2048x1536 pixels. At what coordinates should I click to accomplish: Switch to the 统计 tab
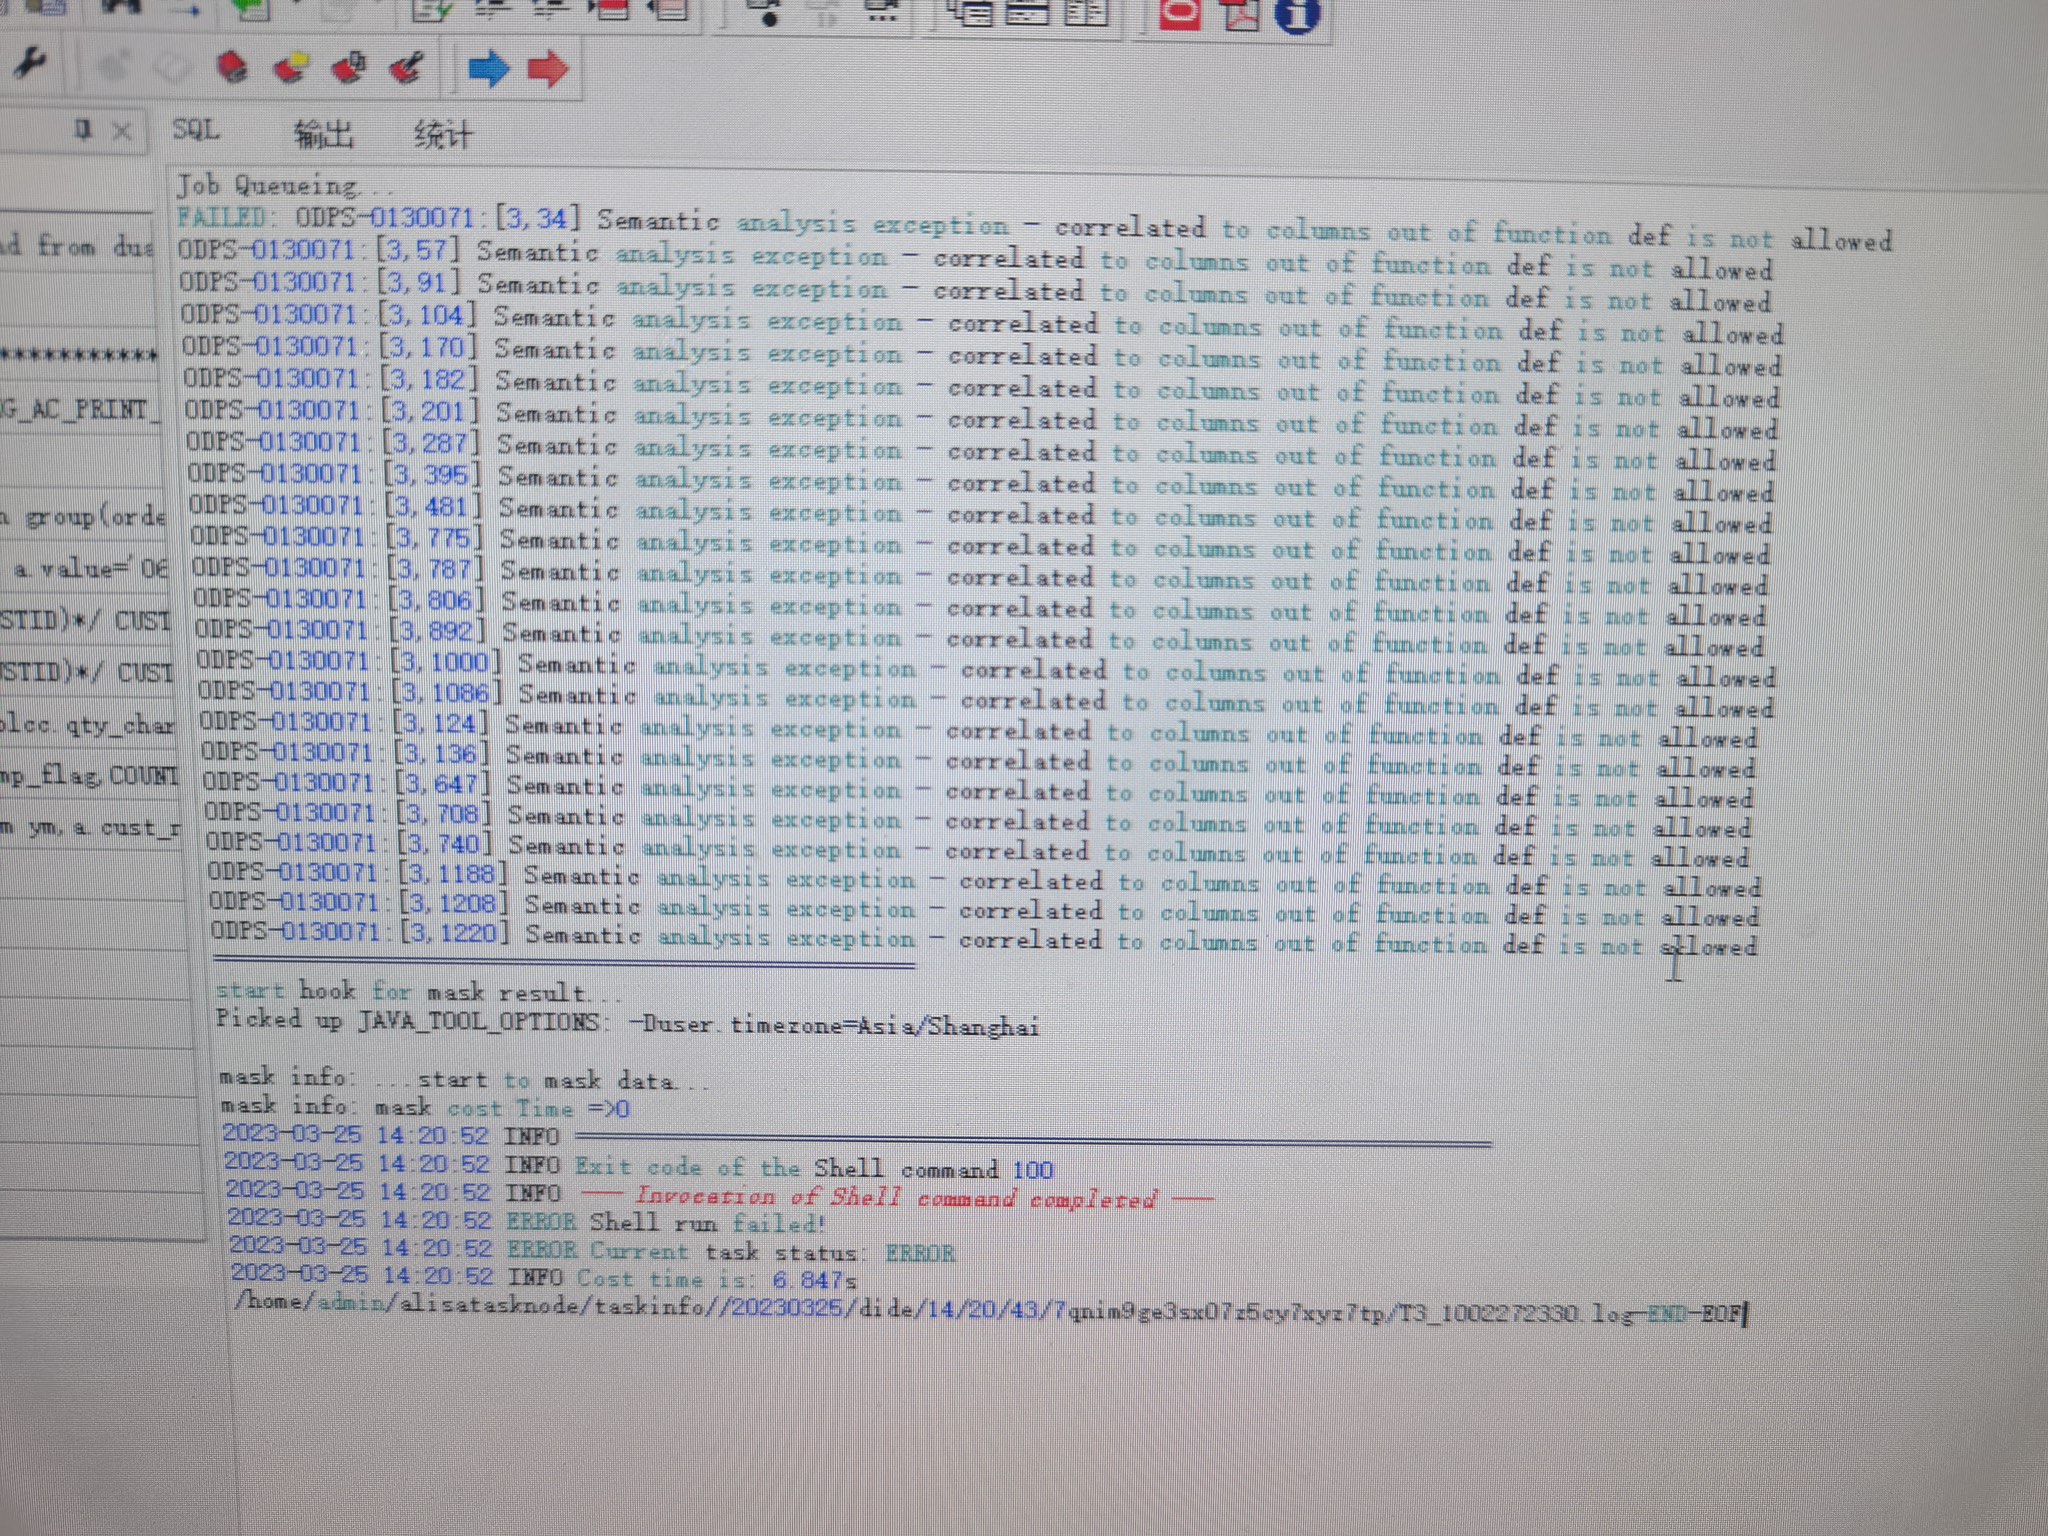[443, 134]
